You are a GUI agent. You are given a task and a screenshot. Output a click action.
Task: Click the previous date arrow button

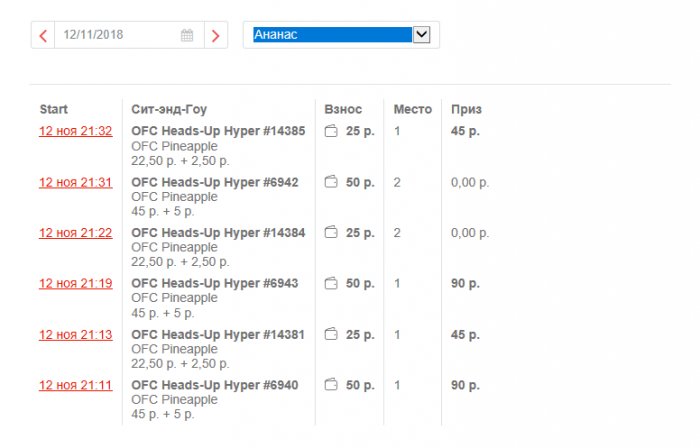pyautogui.click(x=43, y=35)
